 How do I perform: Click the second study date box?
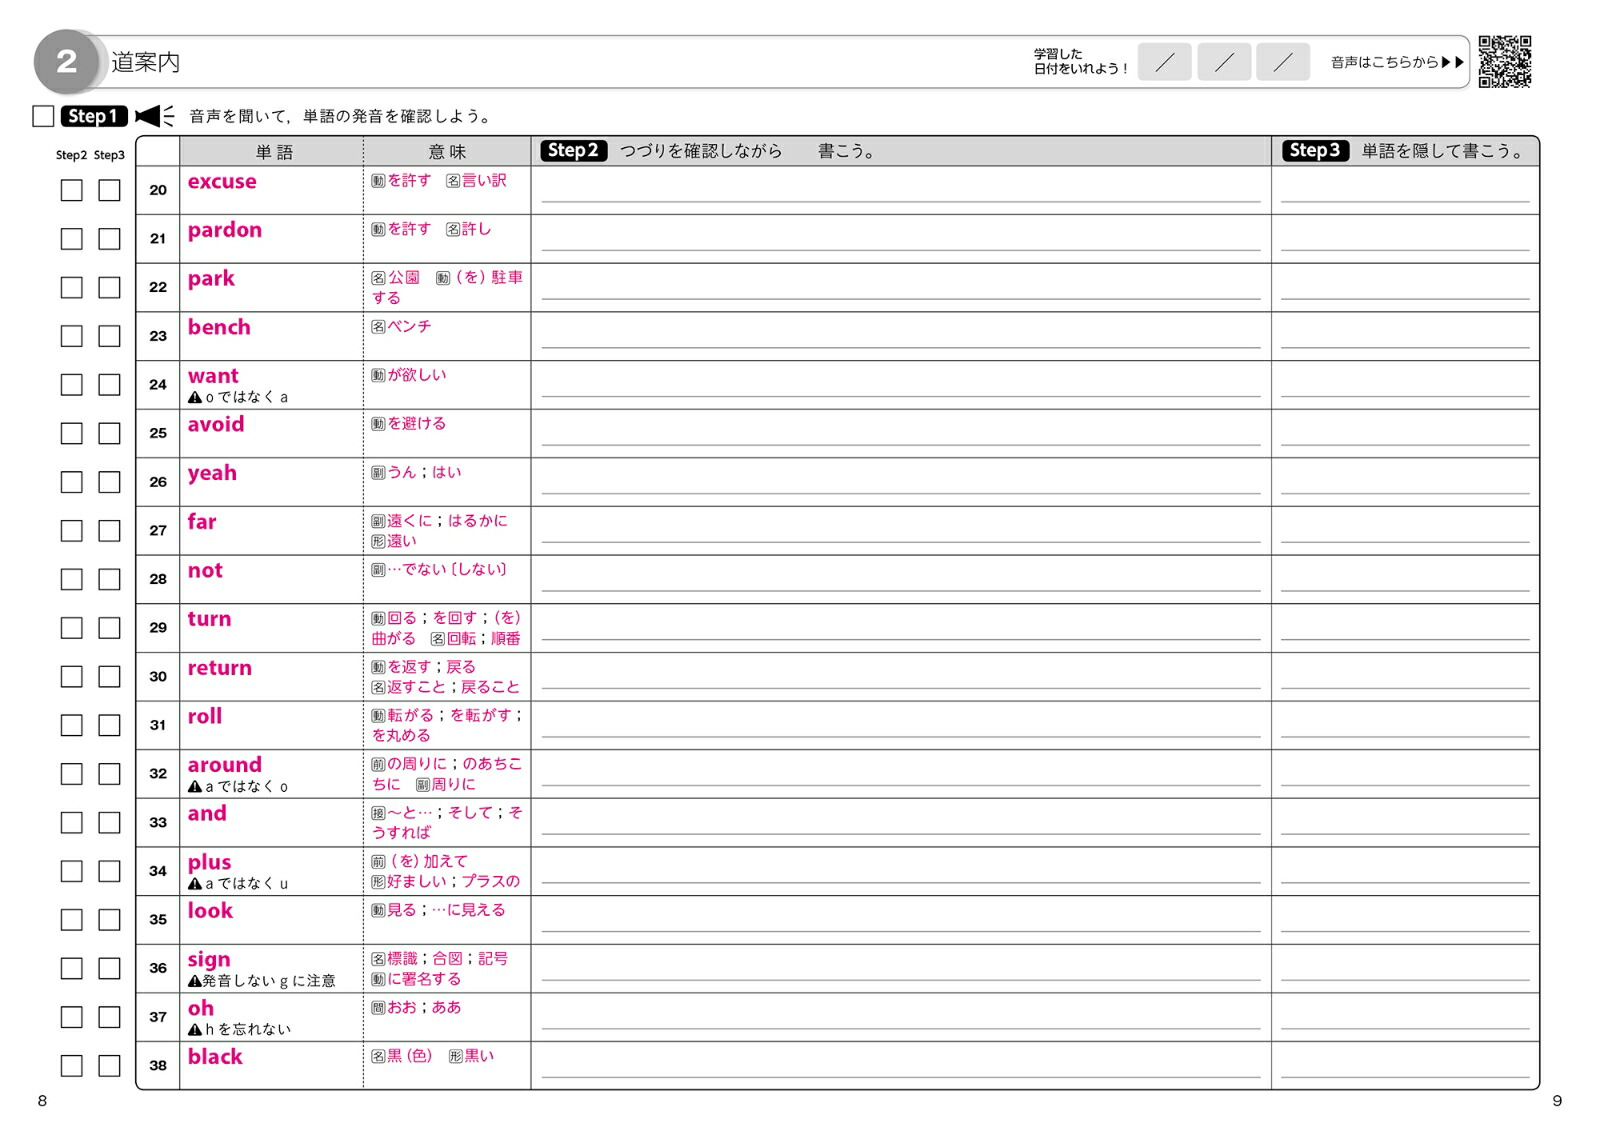click(1224, 62)
